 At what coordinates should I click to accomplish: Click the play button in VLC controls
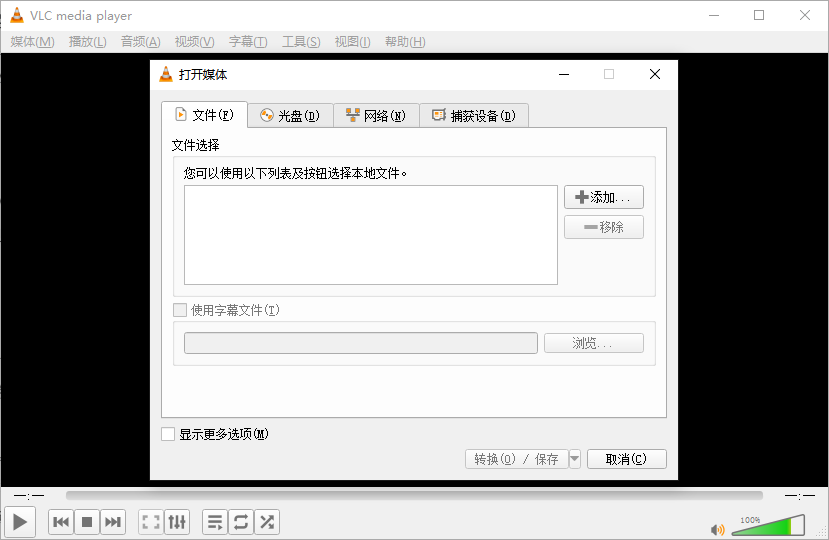point(20,522)
